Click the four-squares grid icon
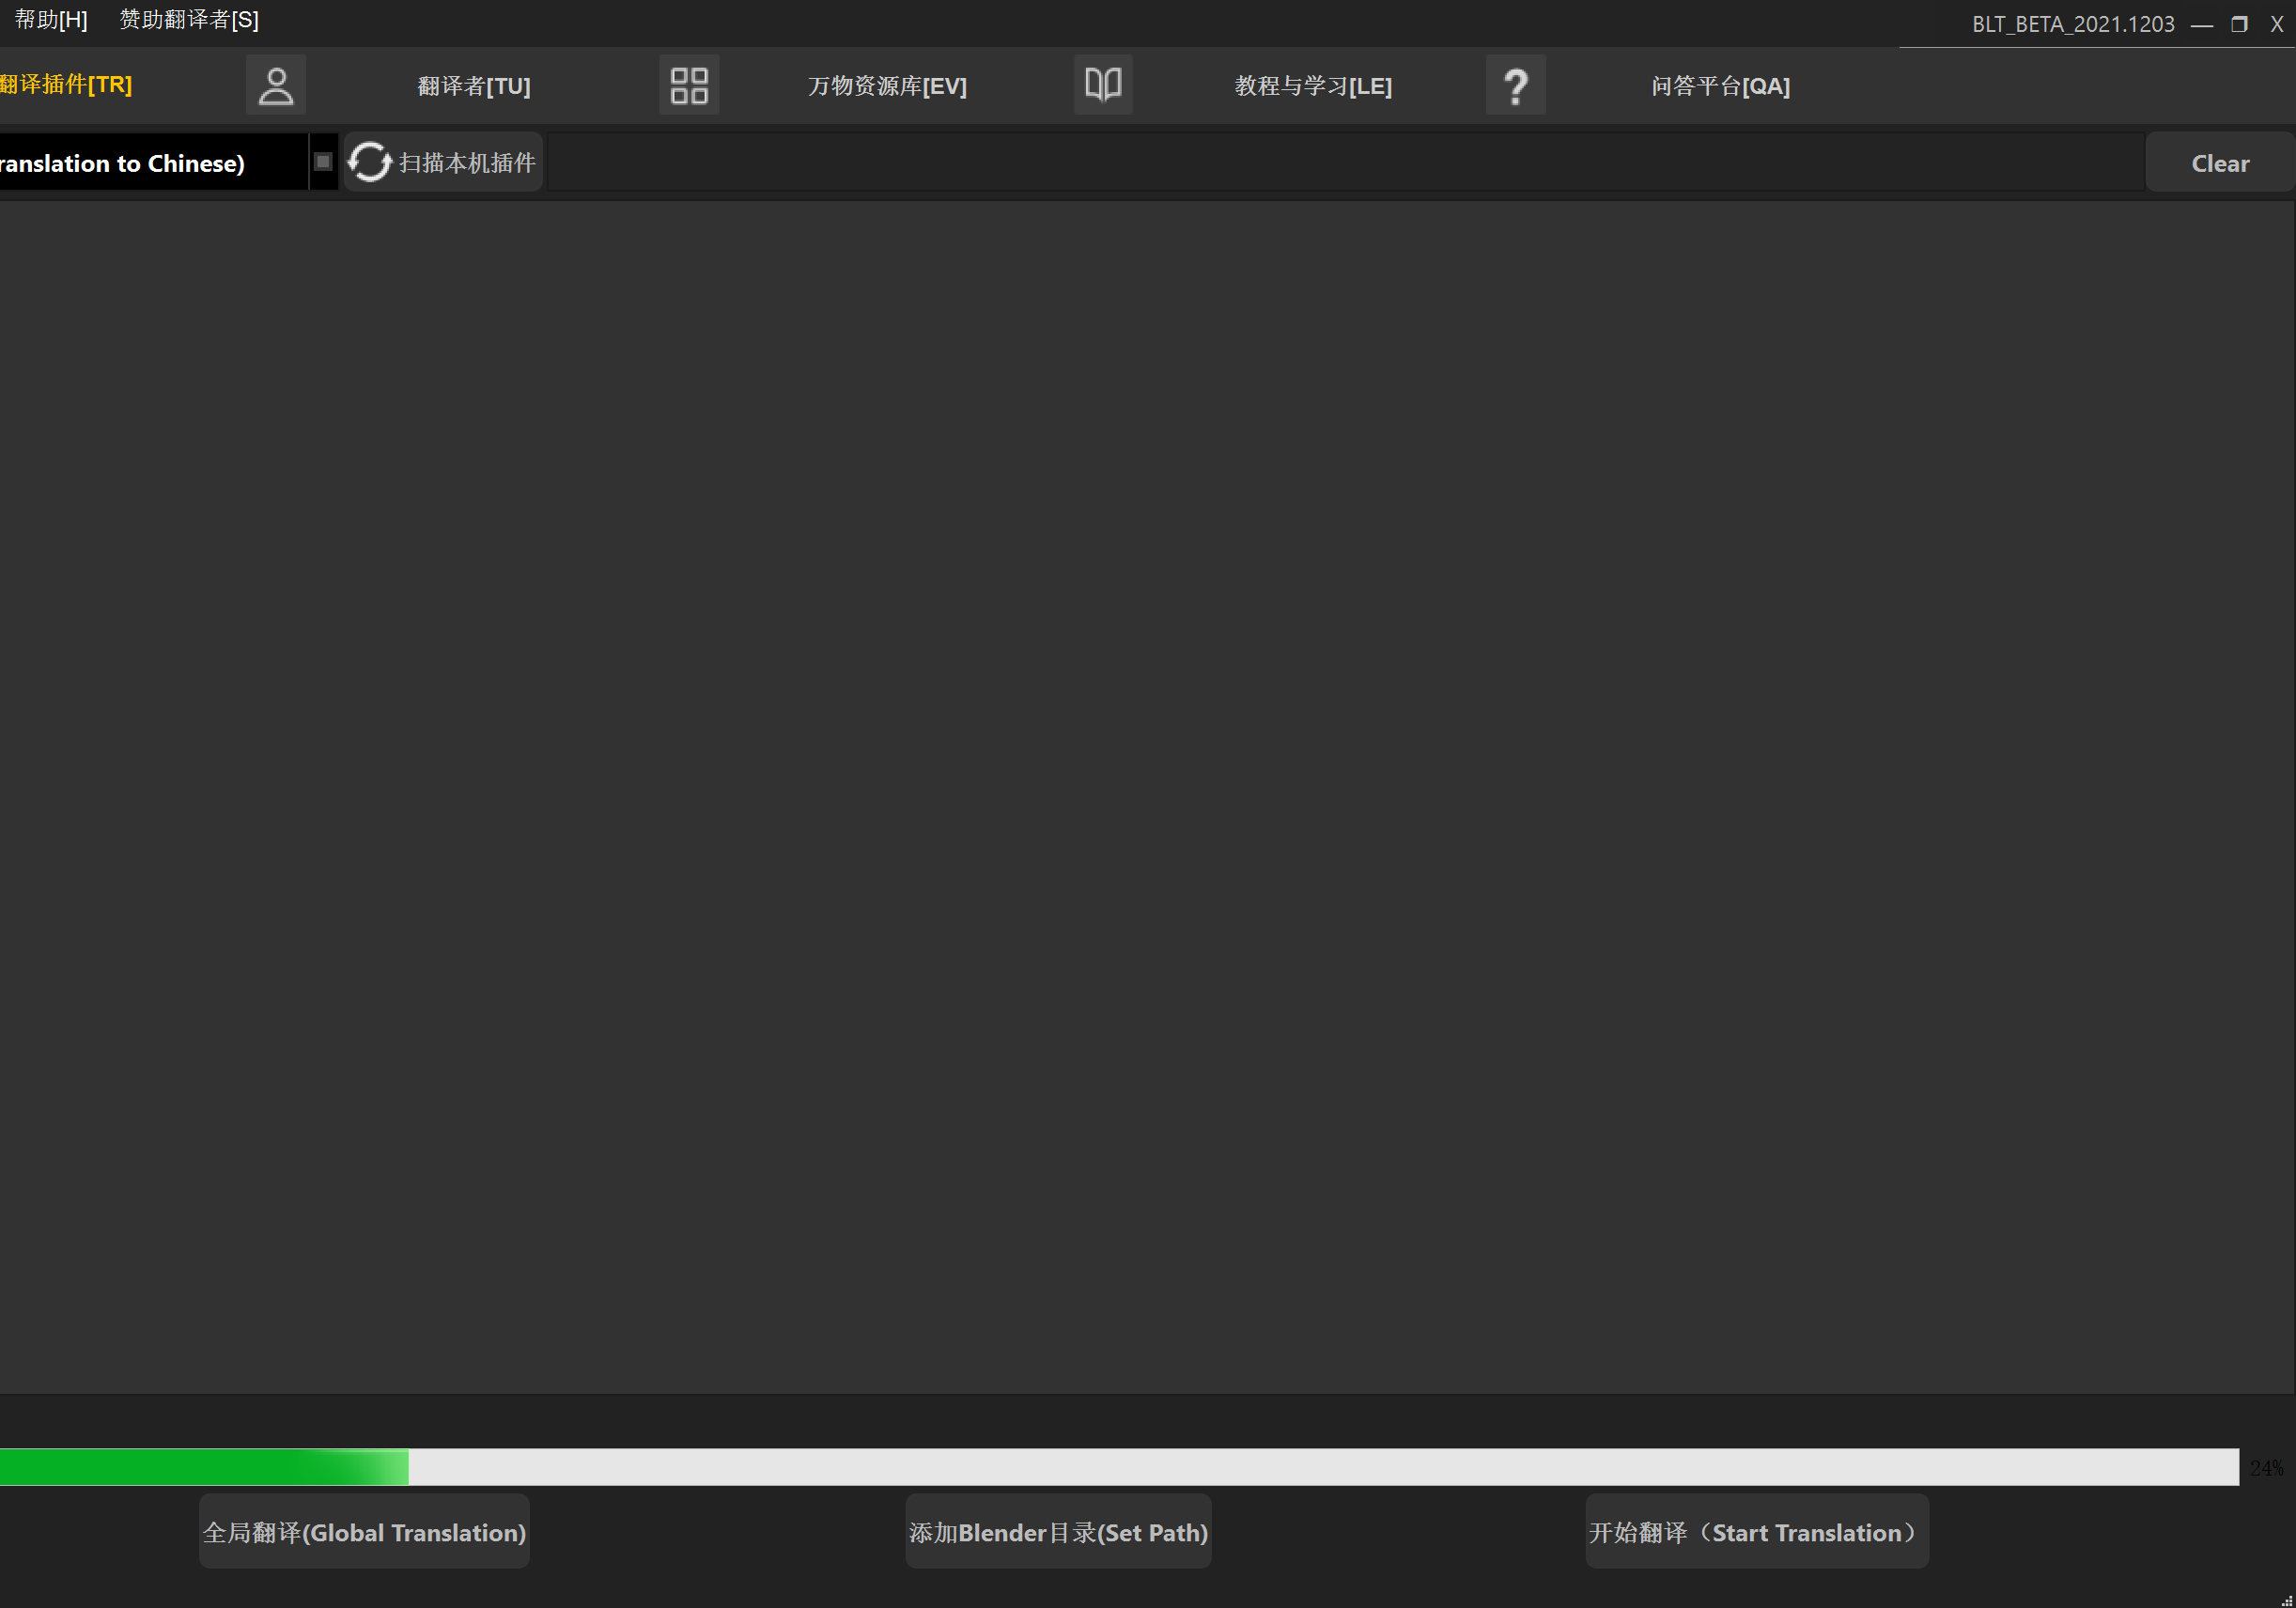 click(x=689, y=86)
